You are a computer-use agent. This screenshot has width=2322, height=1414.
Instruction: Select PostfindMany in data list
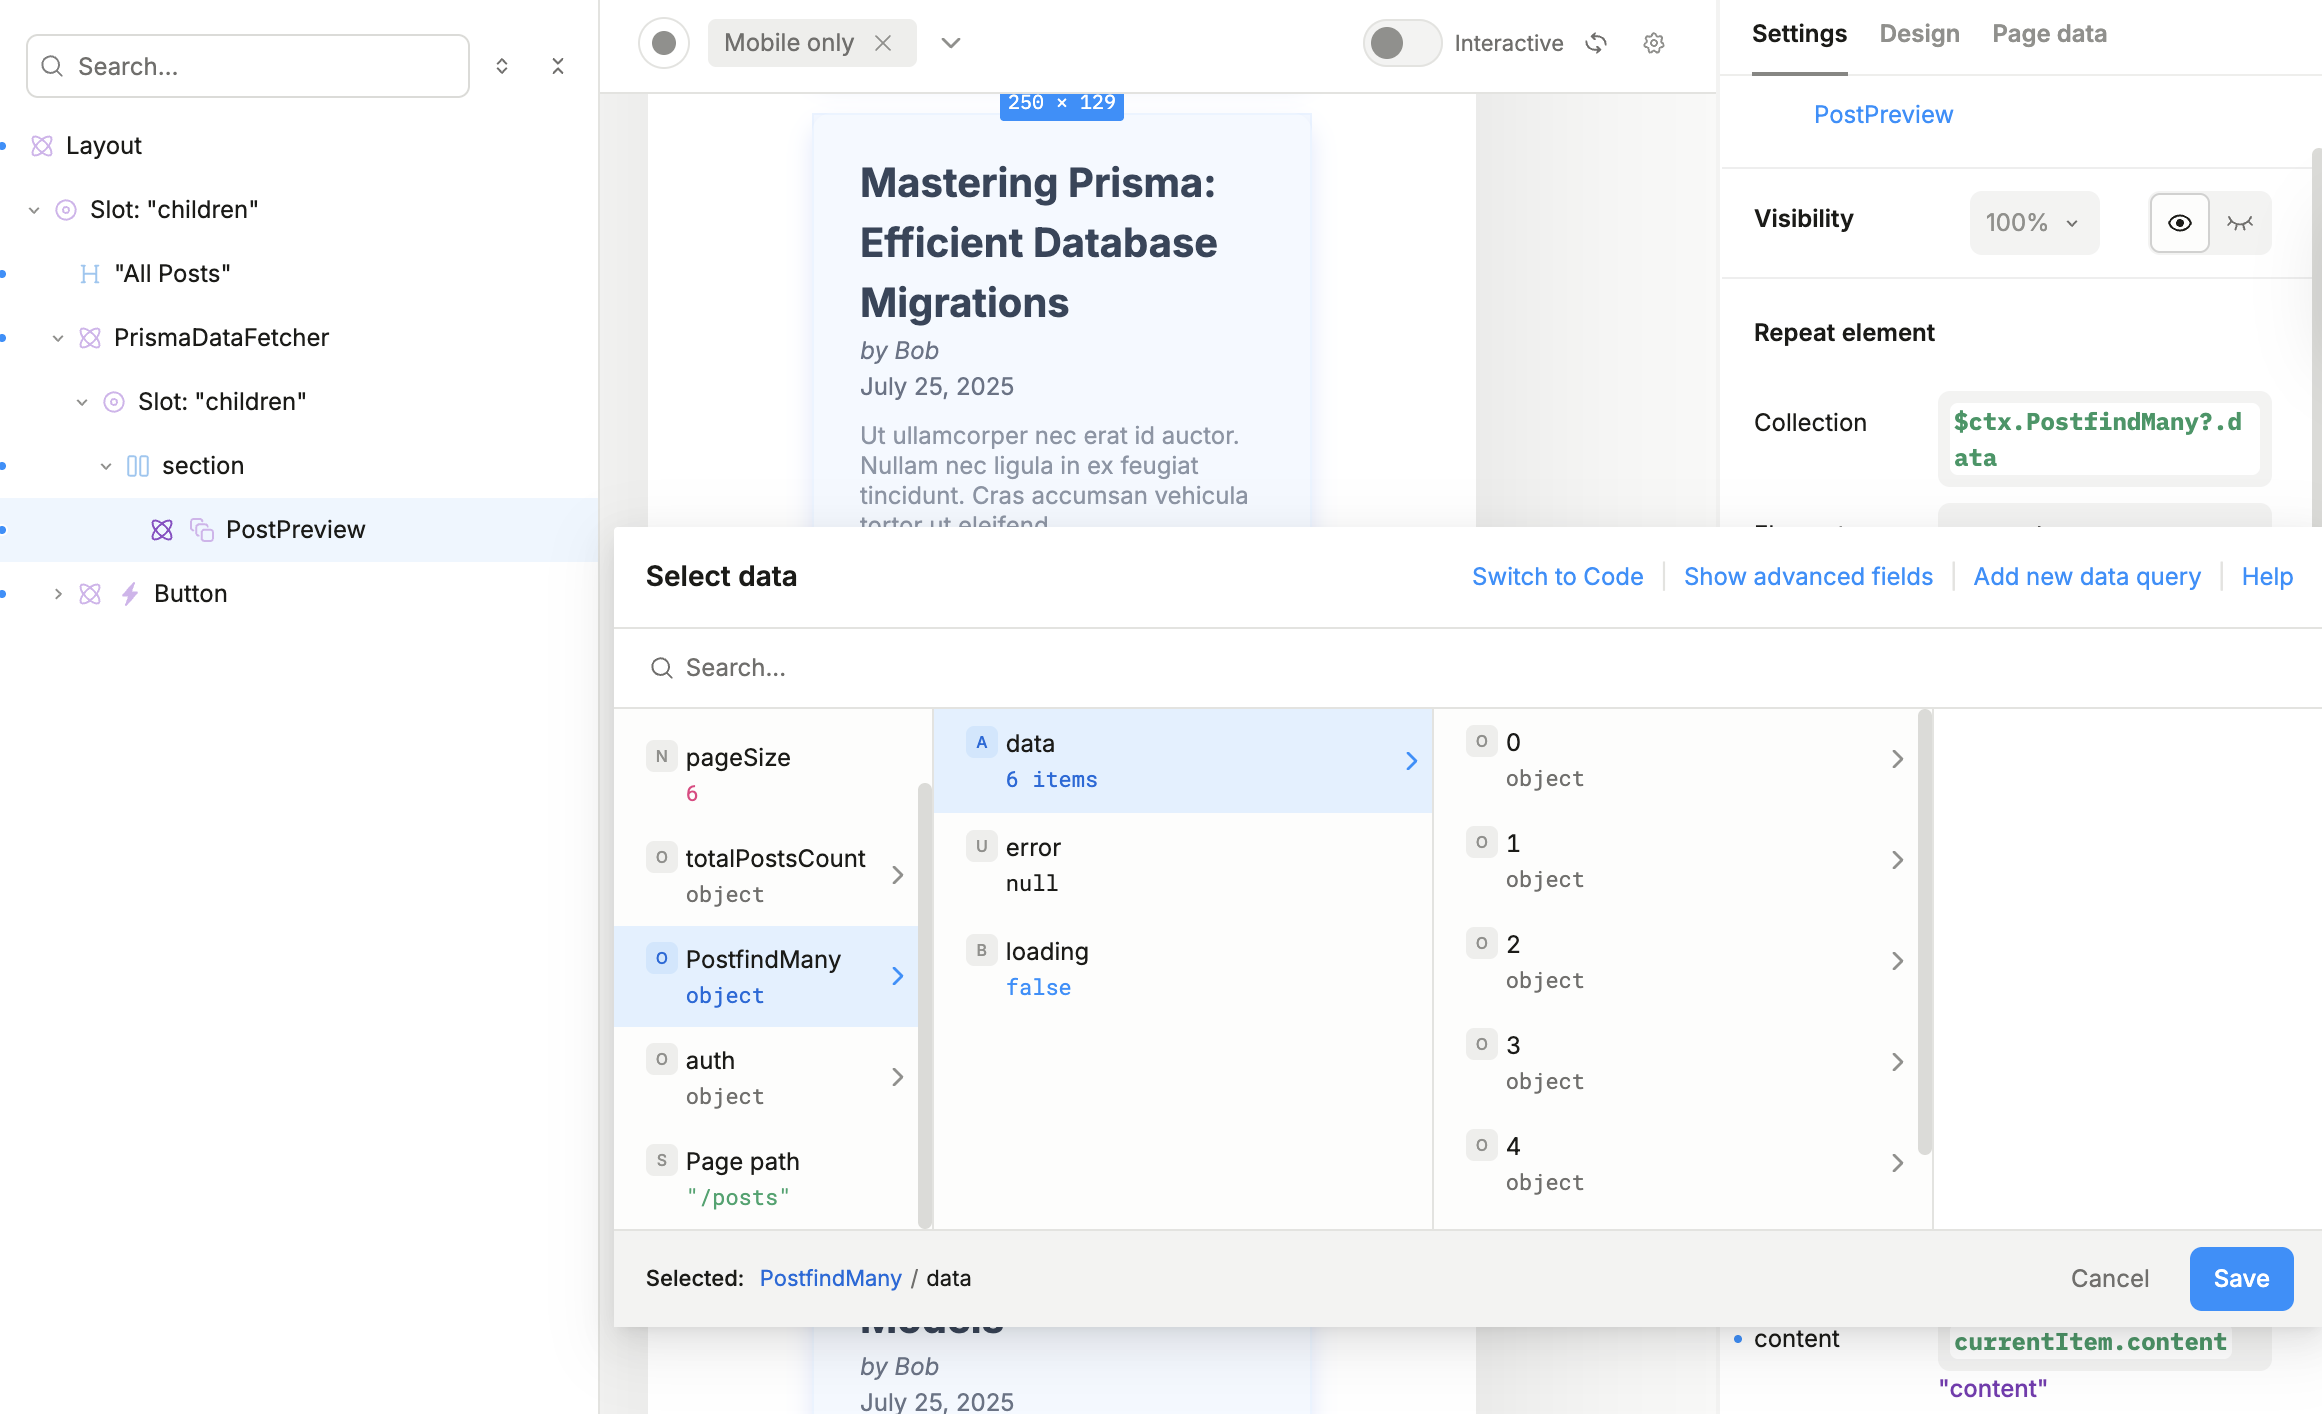point(766,976)
